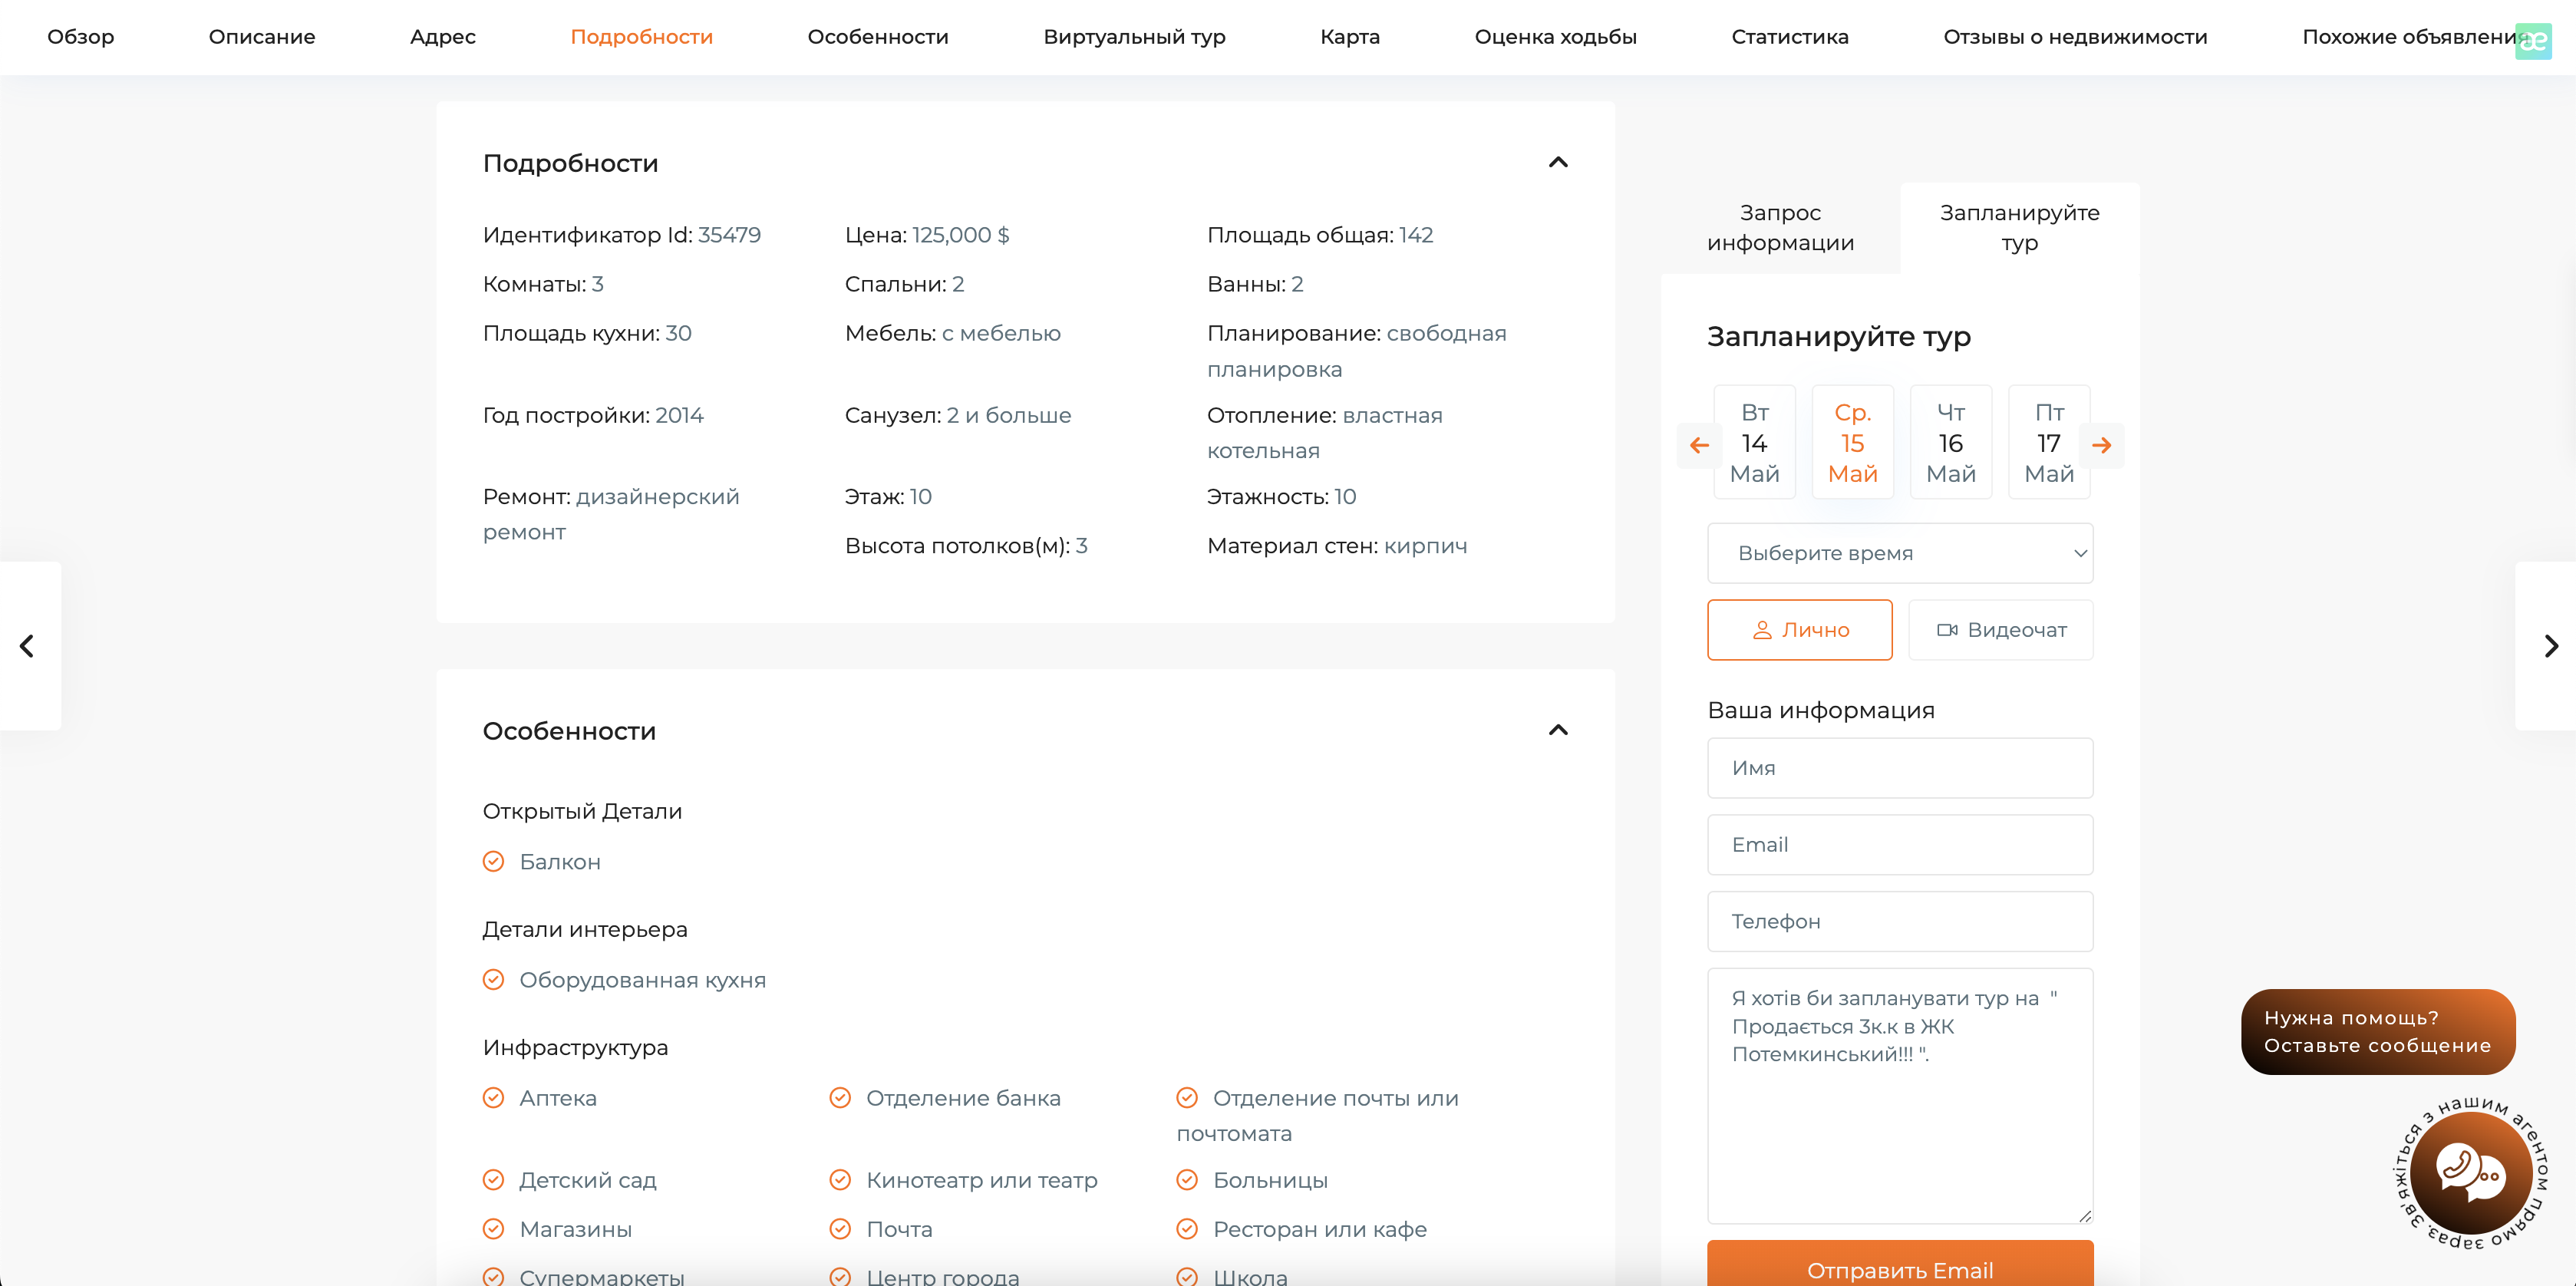Screen dimensions: 2576x1286
Task: Click the green widget icon top right
Action: (x=2533, y=41)
